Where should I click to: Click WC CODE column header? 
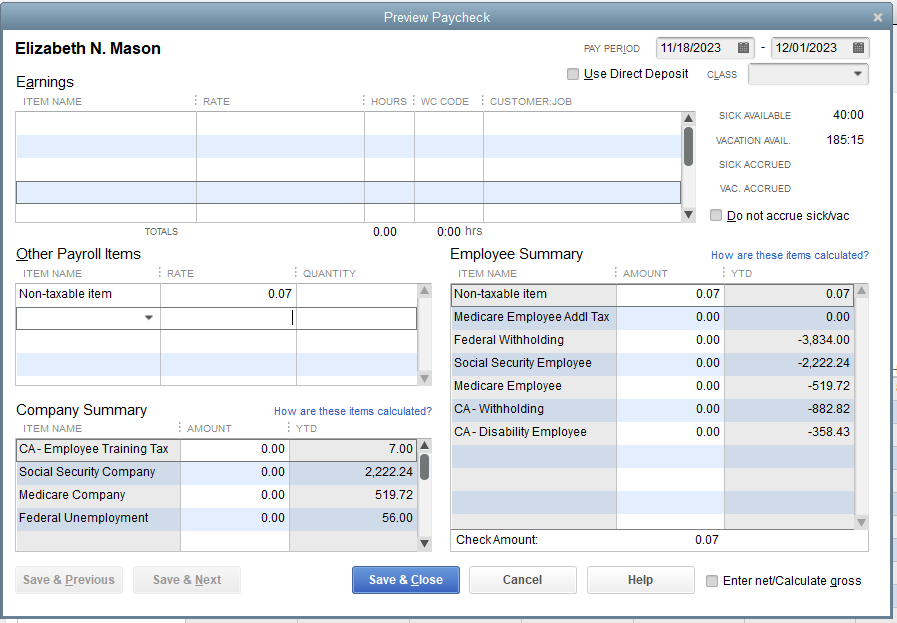tap(444, 101)
